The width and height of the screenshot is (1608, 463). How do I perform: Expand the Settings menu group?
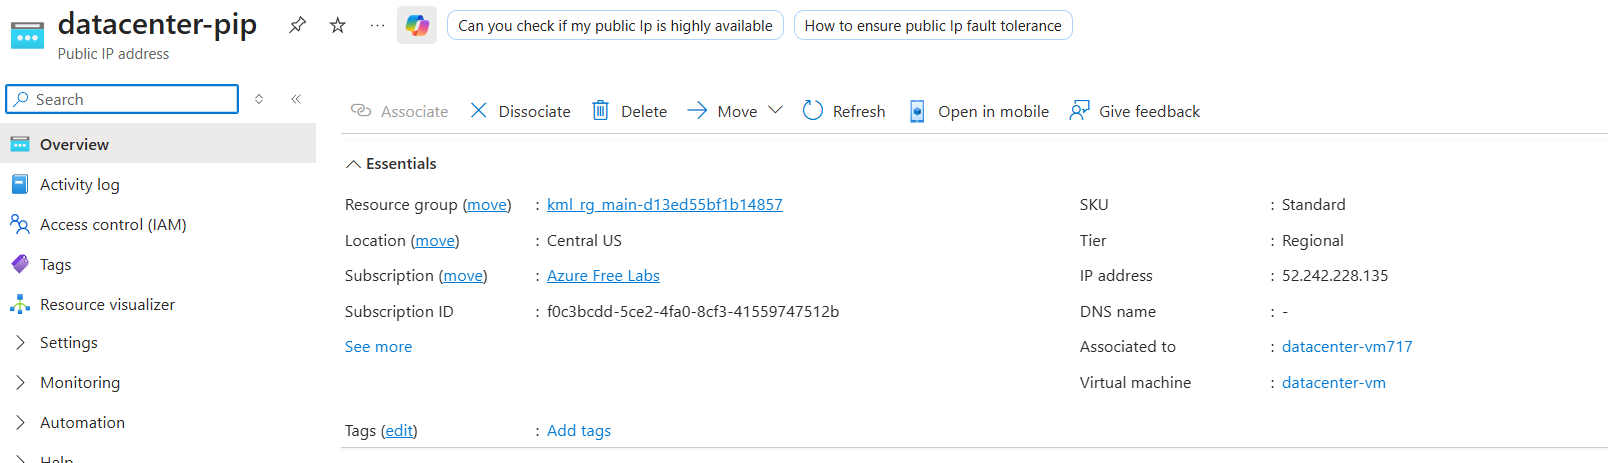[x=20, y=342]
